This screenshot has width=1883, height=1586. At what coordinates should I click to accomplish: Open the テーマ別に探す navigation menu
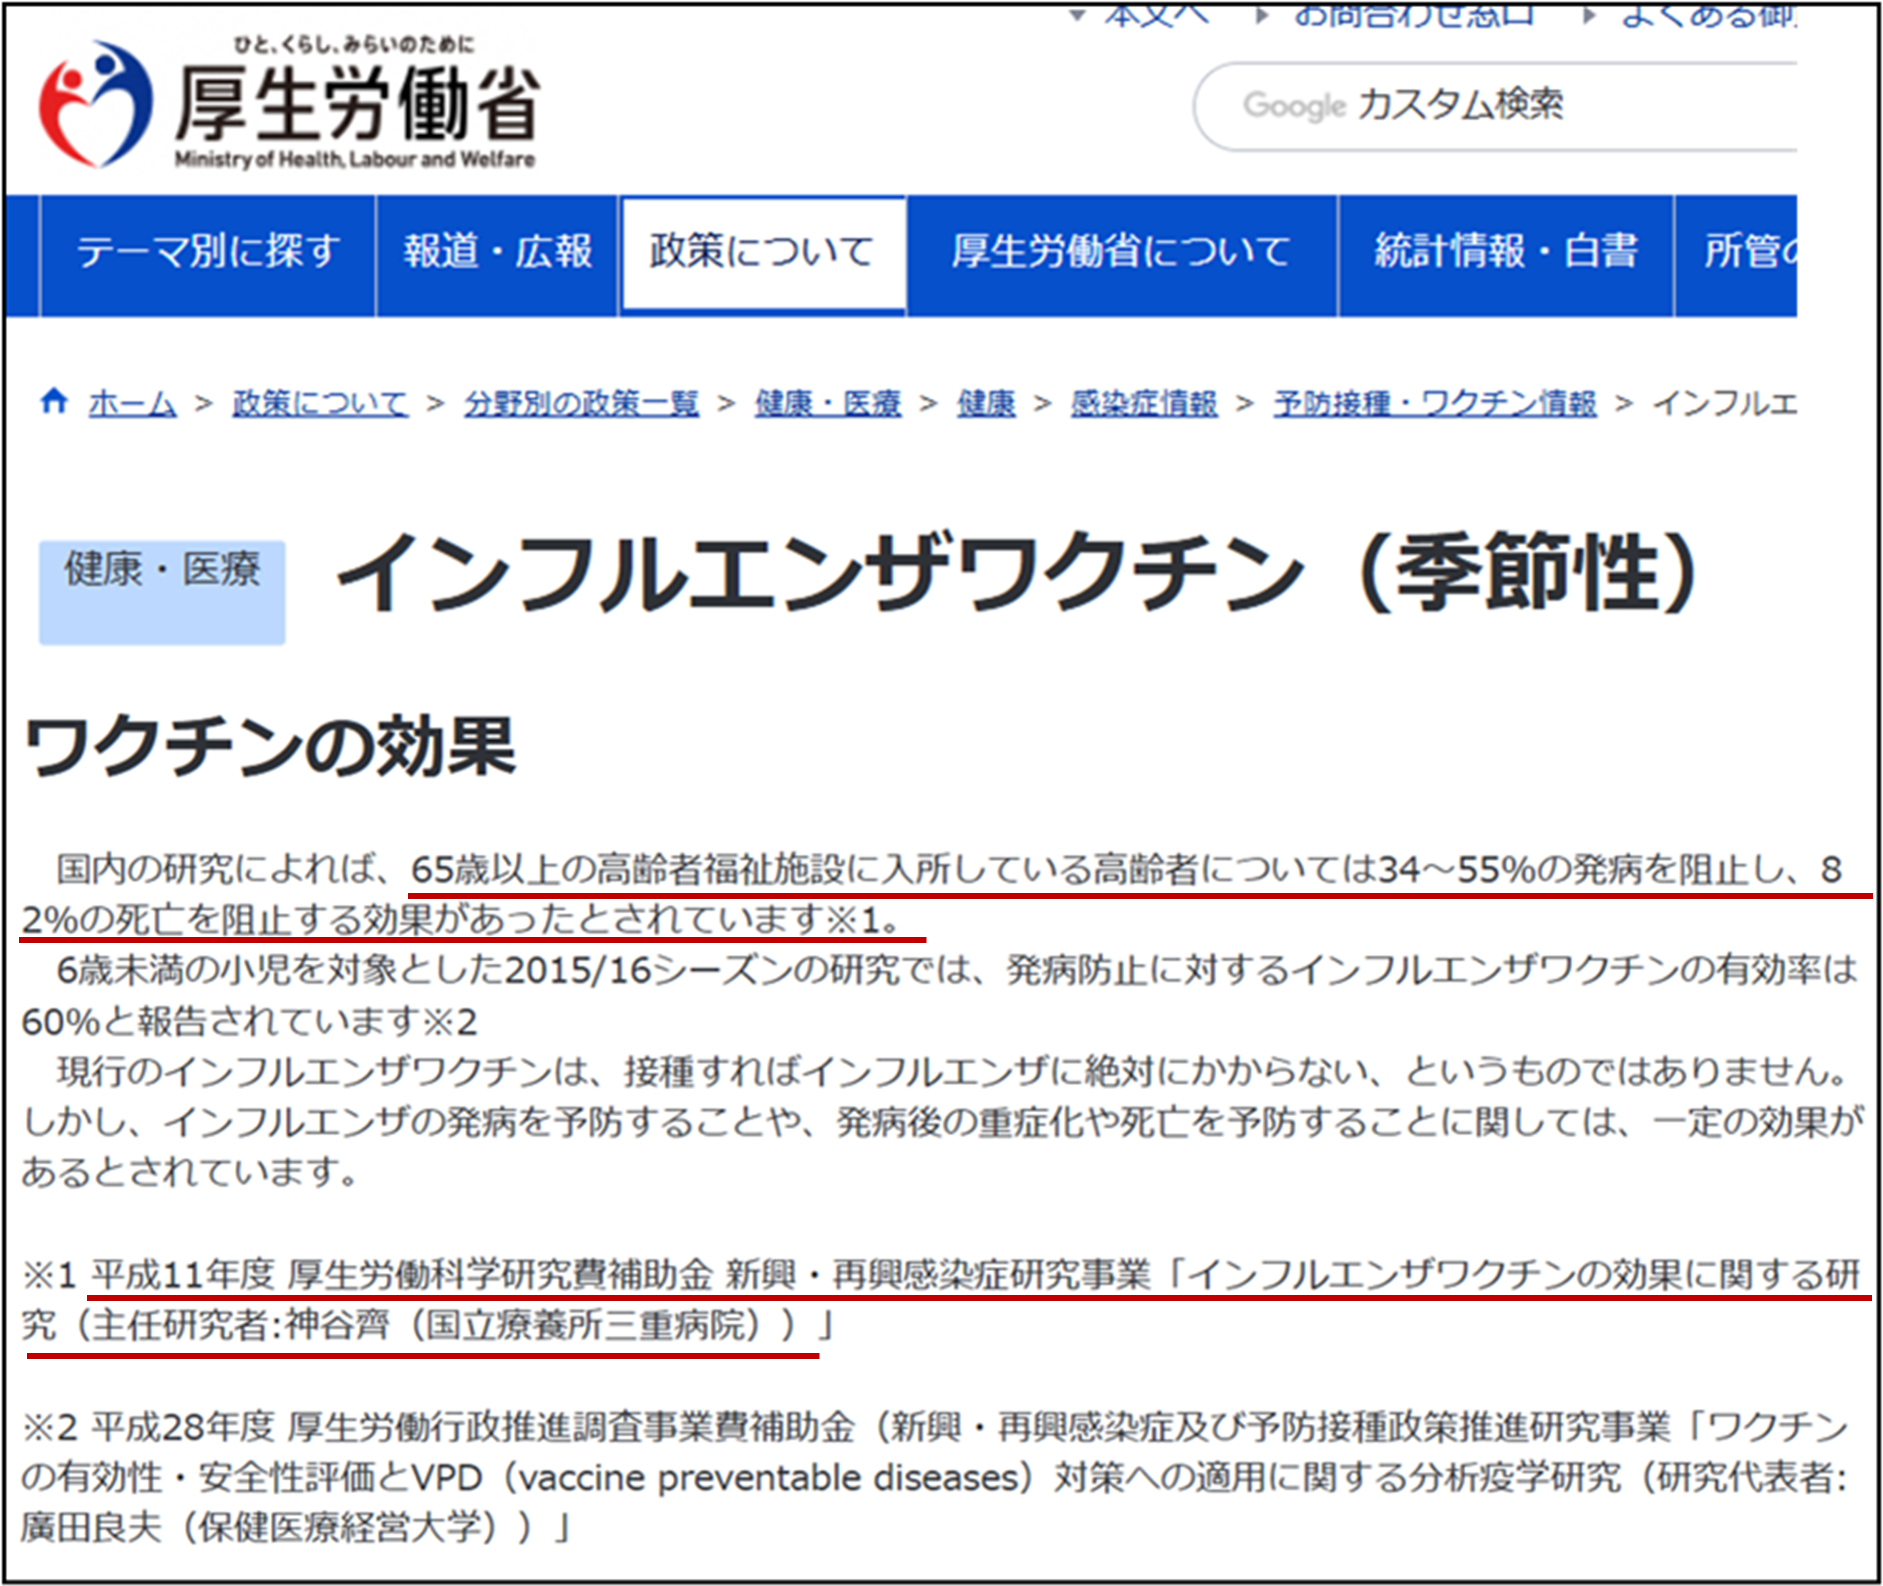point(208,252)
